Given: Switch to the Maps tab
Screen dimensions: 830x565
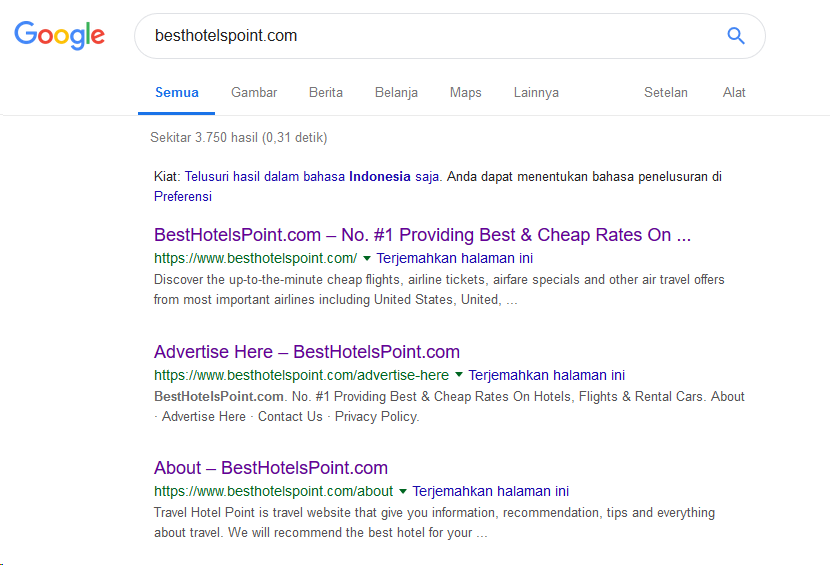Looking at the screenshot, I should click(465, 93).
